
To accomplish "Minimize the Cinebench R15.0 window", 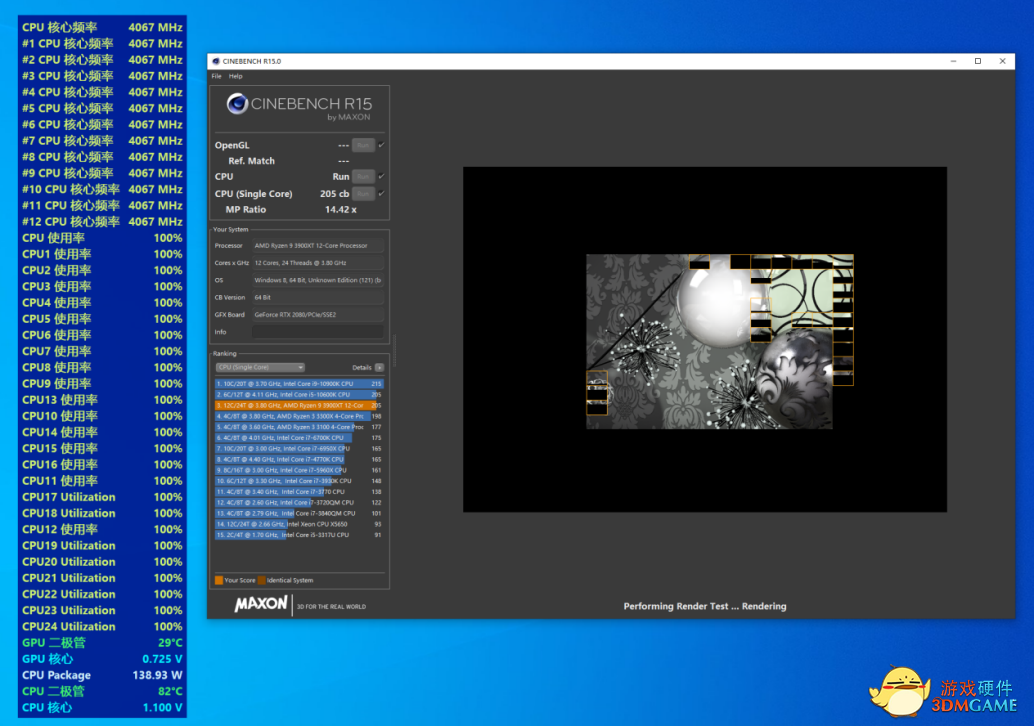I will point(954,61).
